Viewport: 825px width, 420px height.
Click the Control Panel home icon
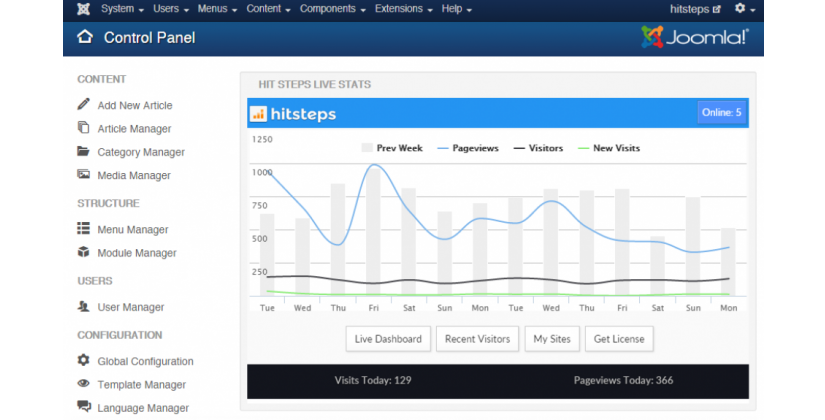(x=85, y=37)
